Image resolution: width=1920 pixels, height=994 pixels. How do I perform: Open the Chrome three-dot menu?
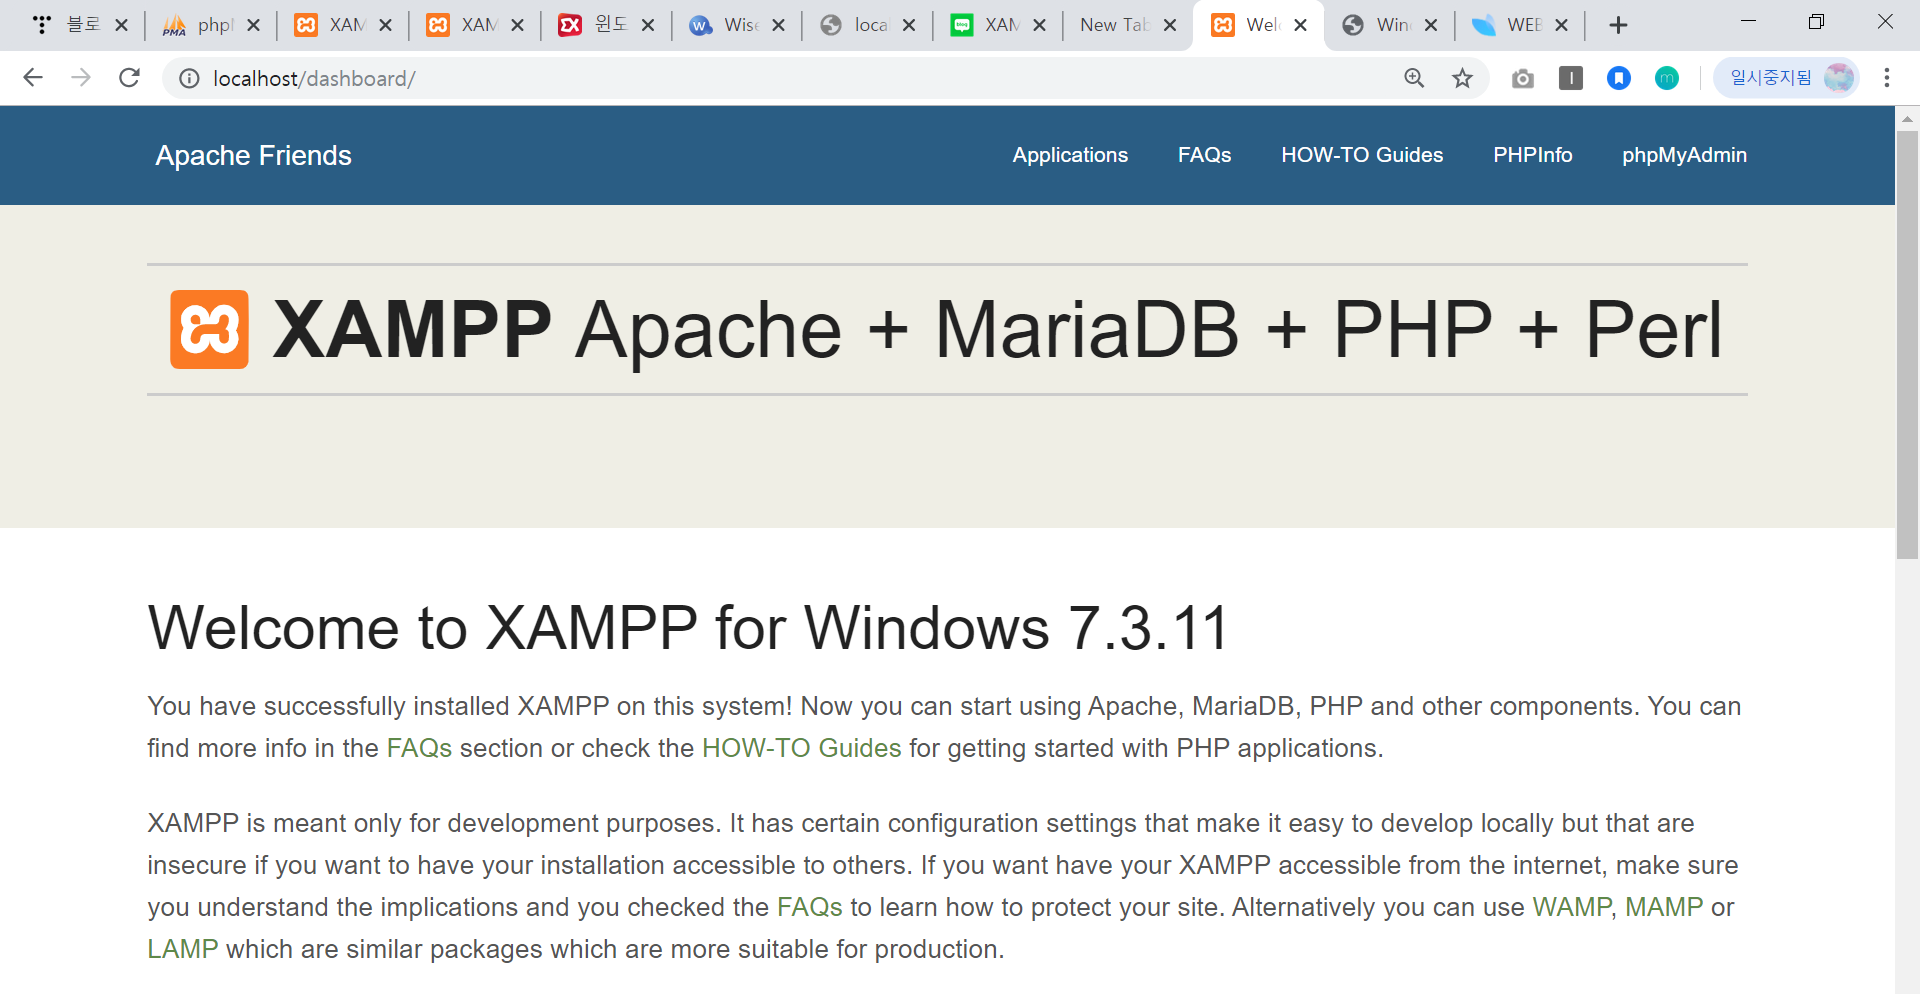click(1887, 78)
